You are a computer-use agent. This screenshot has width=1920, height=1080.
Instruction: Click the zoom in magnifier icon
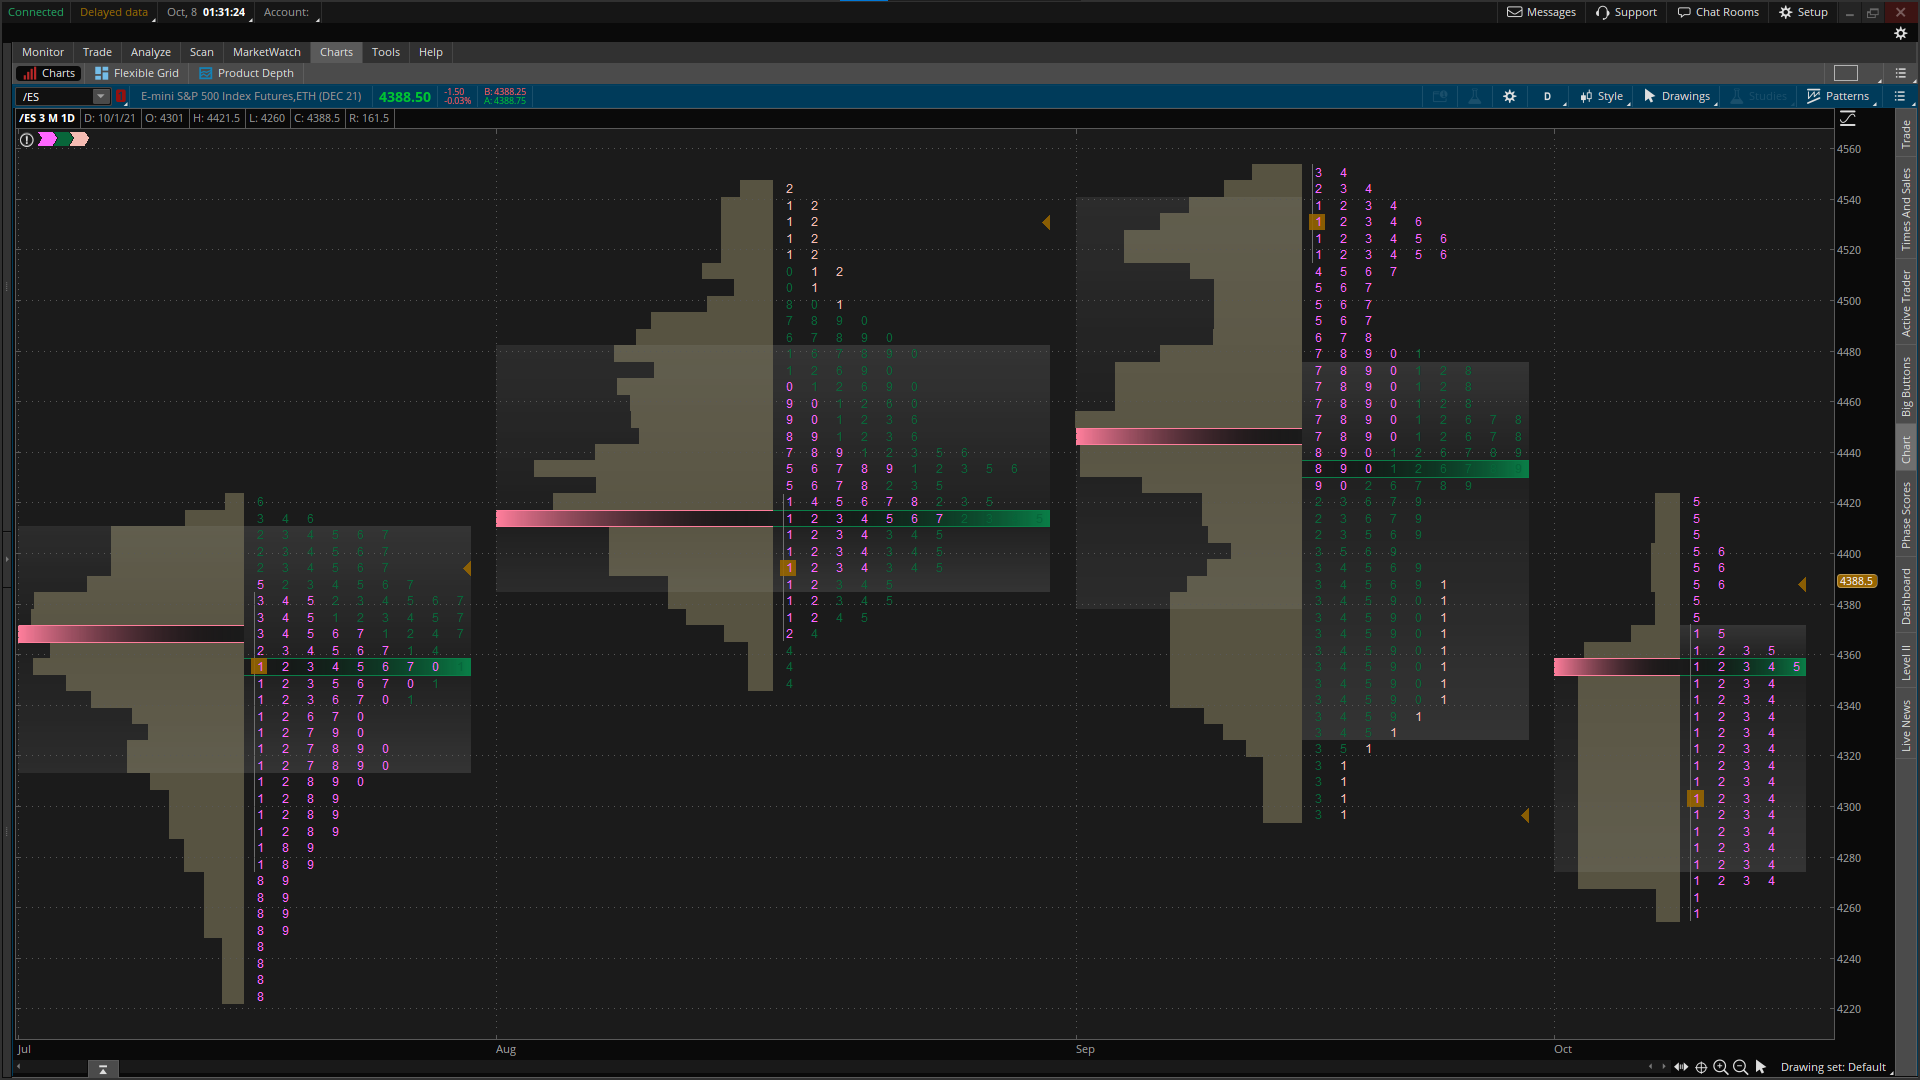(x=1721, y=1067)
